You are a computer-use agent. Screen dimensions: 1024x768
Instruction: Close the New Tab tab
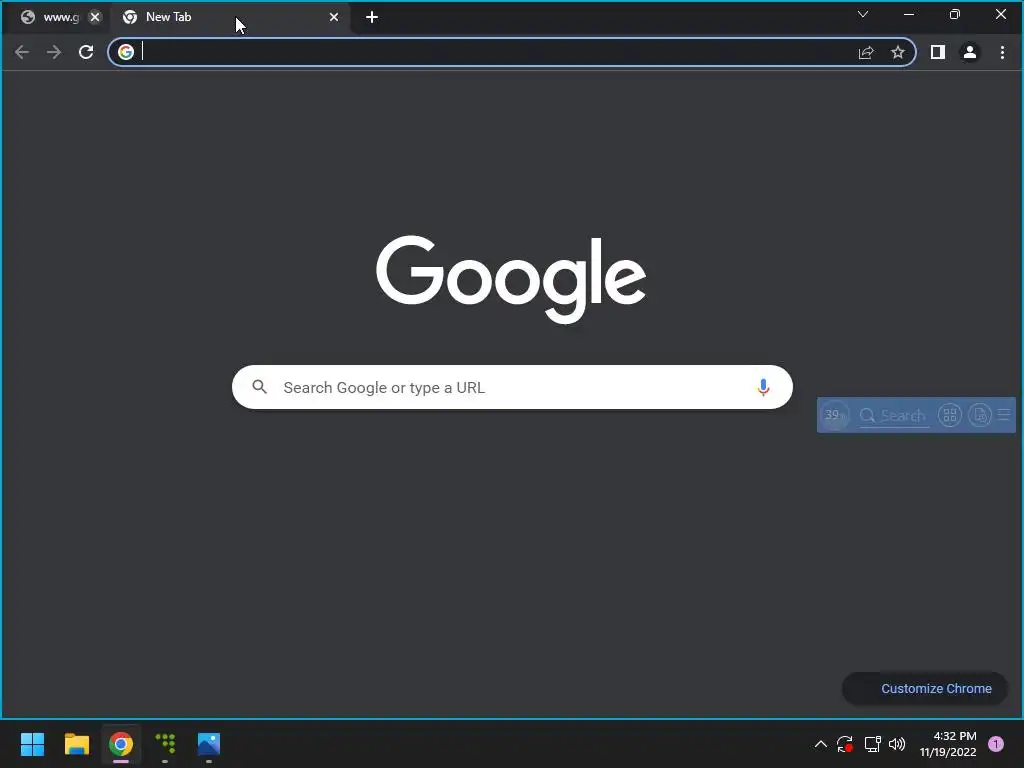pos(334,17)
